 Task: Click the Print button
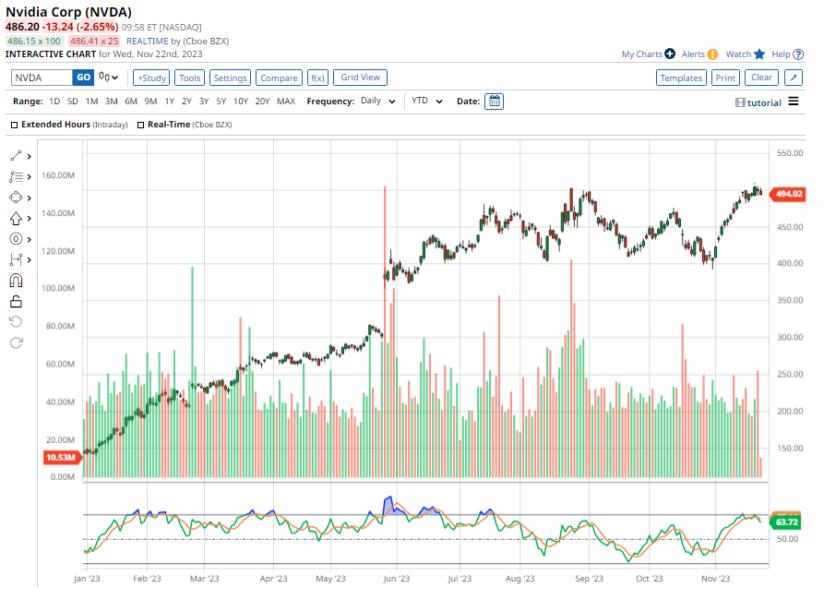(725, 78)
